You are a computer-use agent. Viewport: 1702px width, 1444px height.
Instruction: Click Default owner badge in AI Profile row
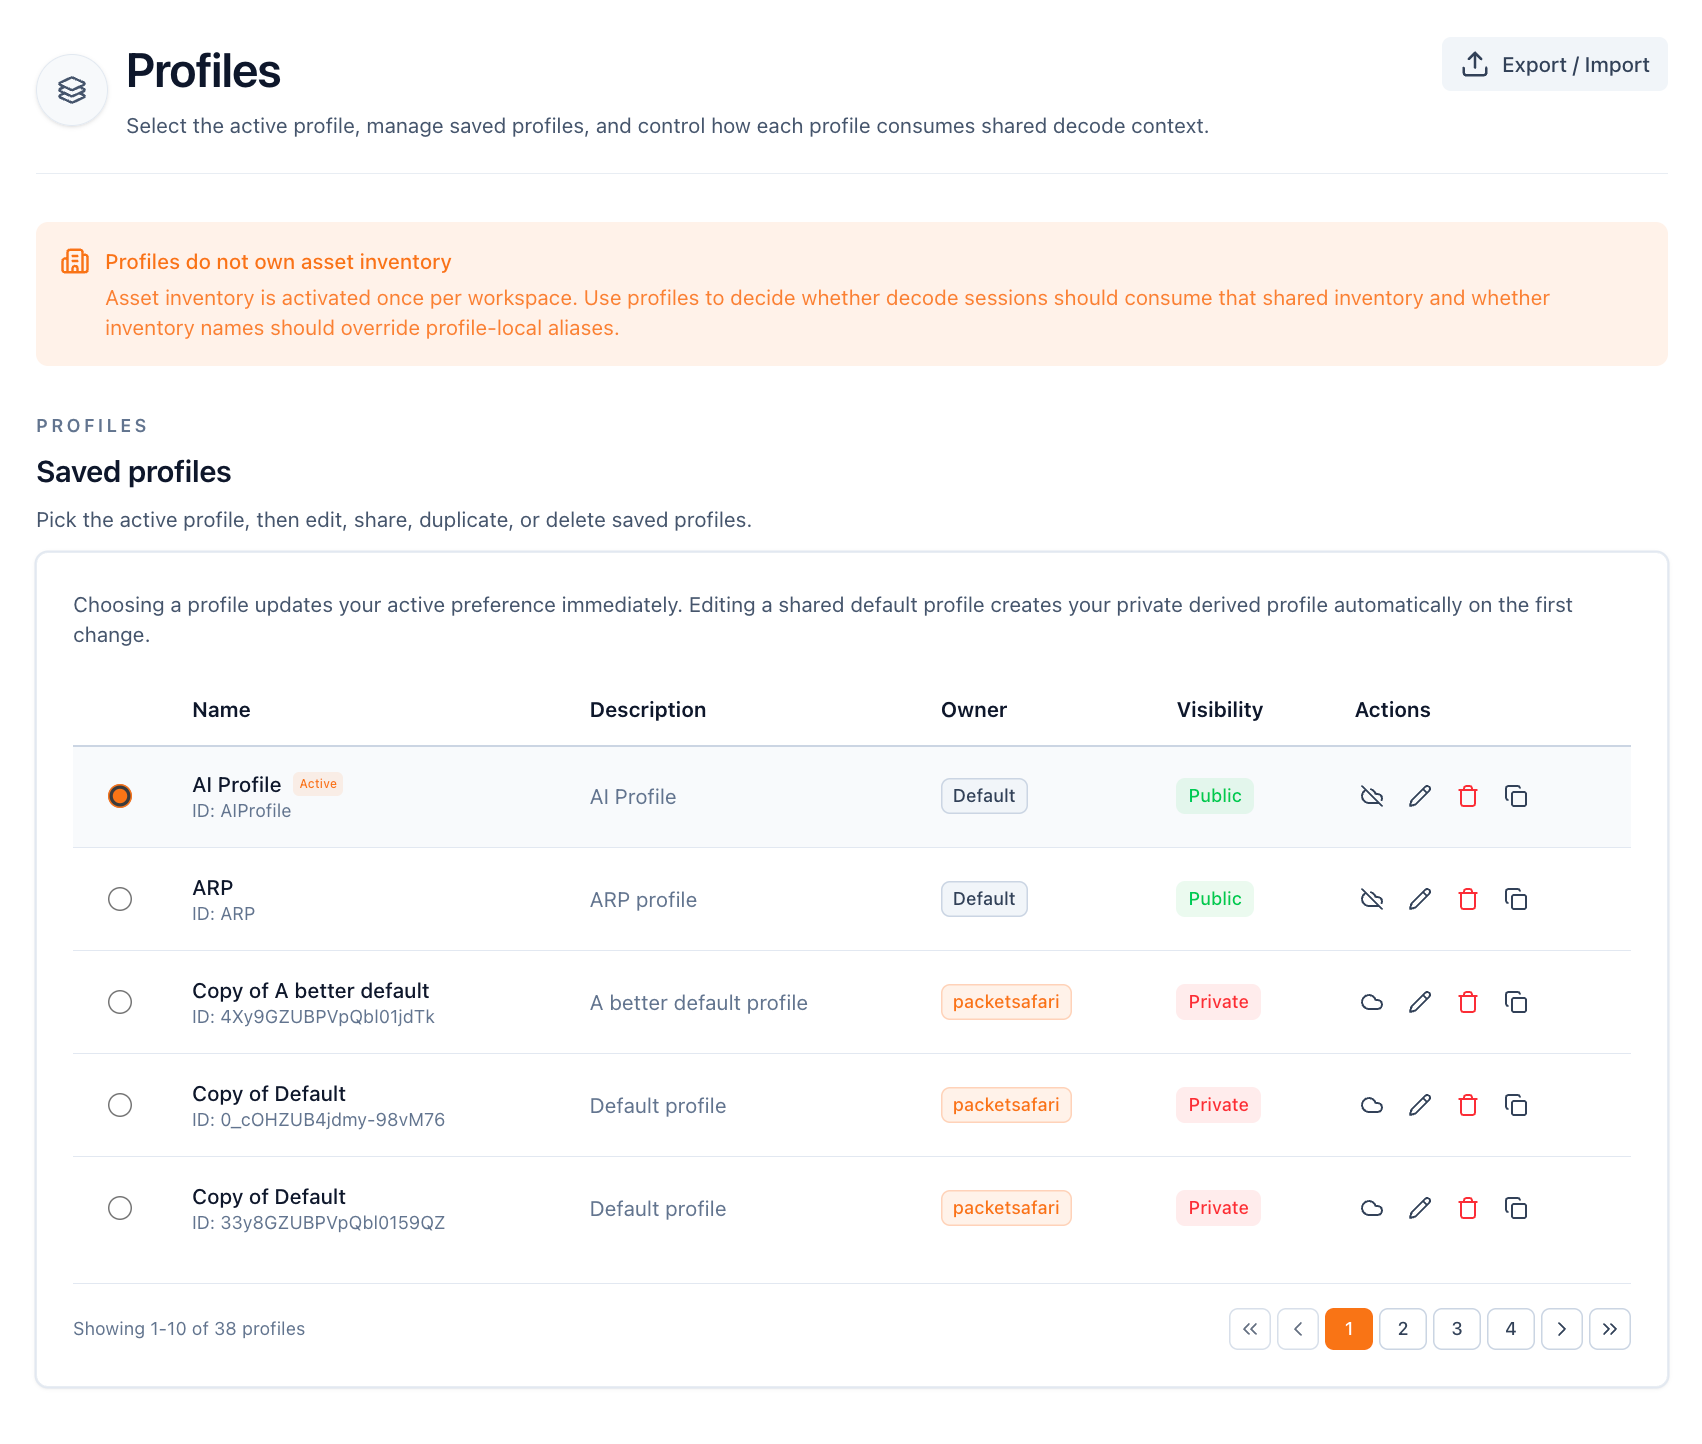(x=984, y=796)
